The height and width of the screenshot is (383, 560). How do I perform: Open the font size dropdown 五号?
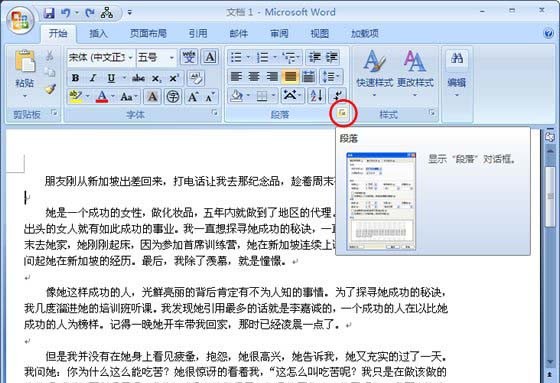point(156,57)
